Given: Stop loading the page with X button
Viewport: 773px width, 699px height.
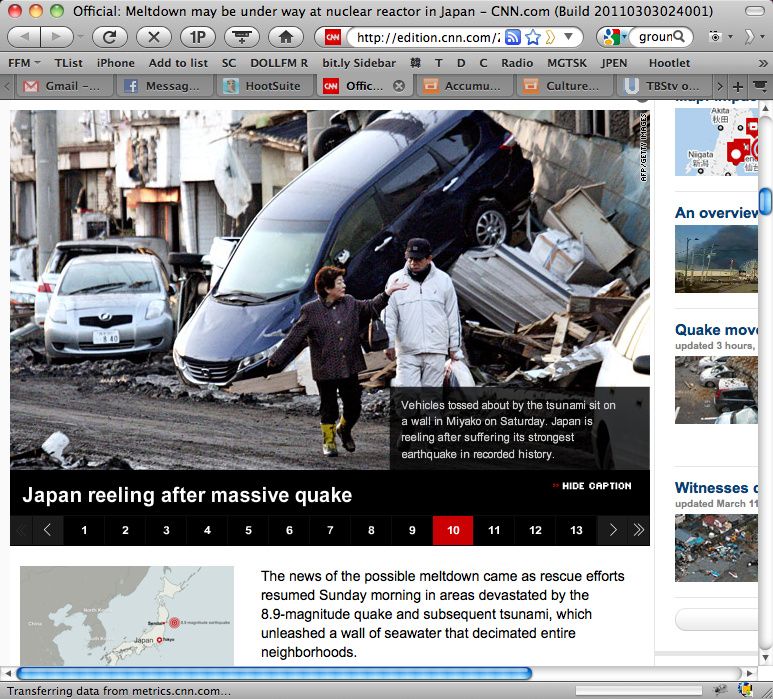Looking at the screenshot, I should pos(154,36).
